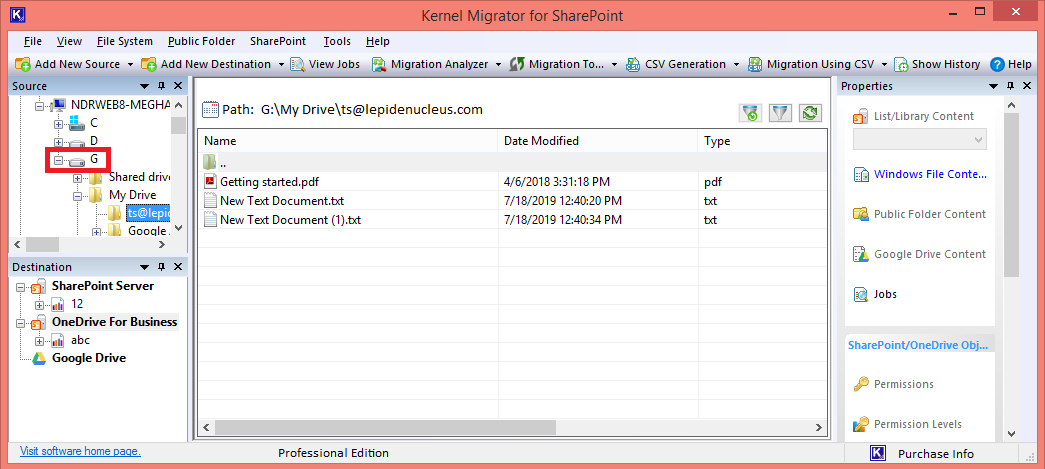Screen dimensions: 1045x469
Task: Click Public Folder Content icon
Action: tap(860, 214)
